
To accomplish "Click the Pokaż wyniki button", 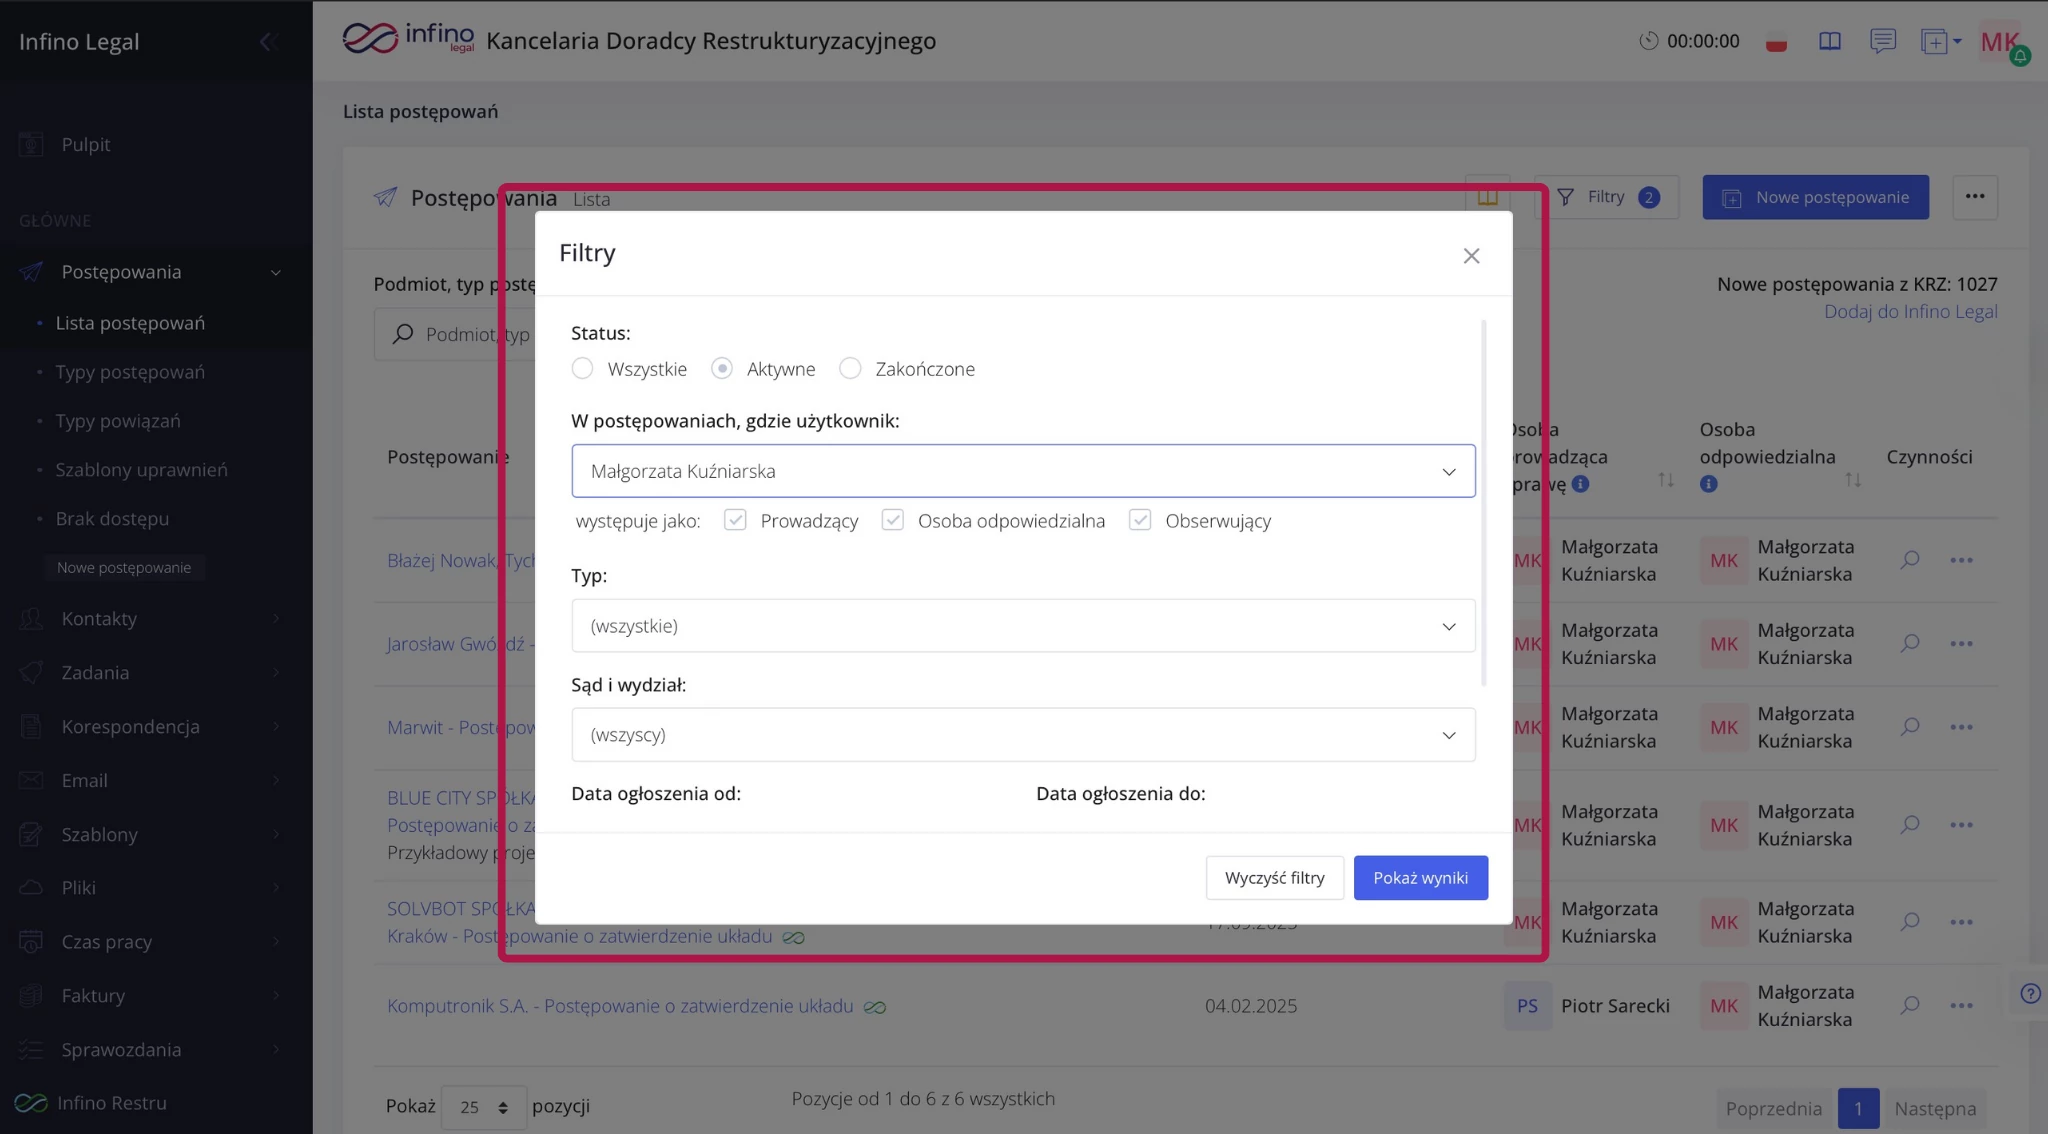I will pyautogui.click(x=1420, y=878).
